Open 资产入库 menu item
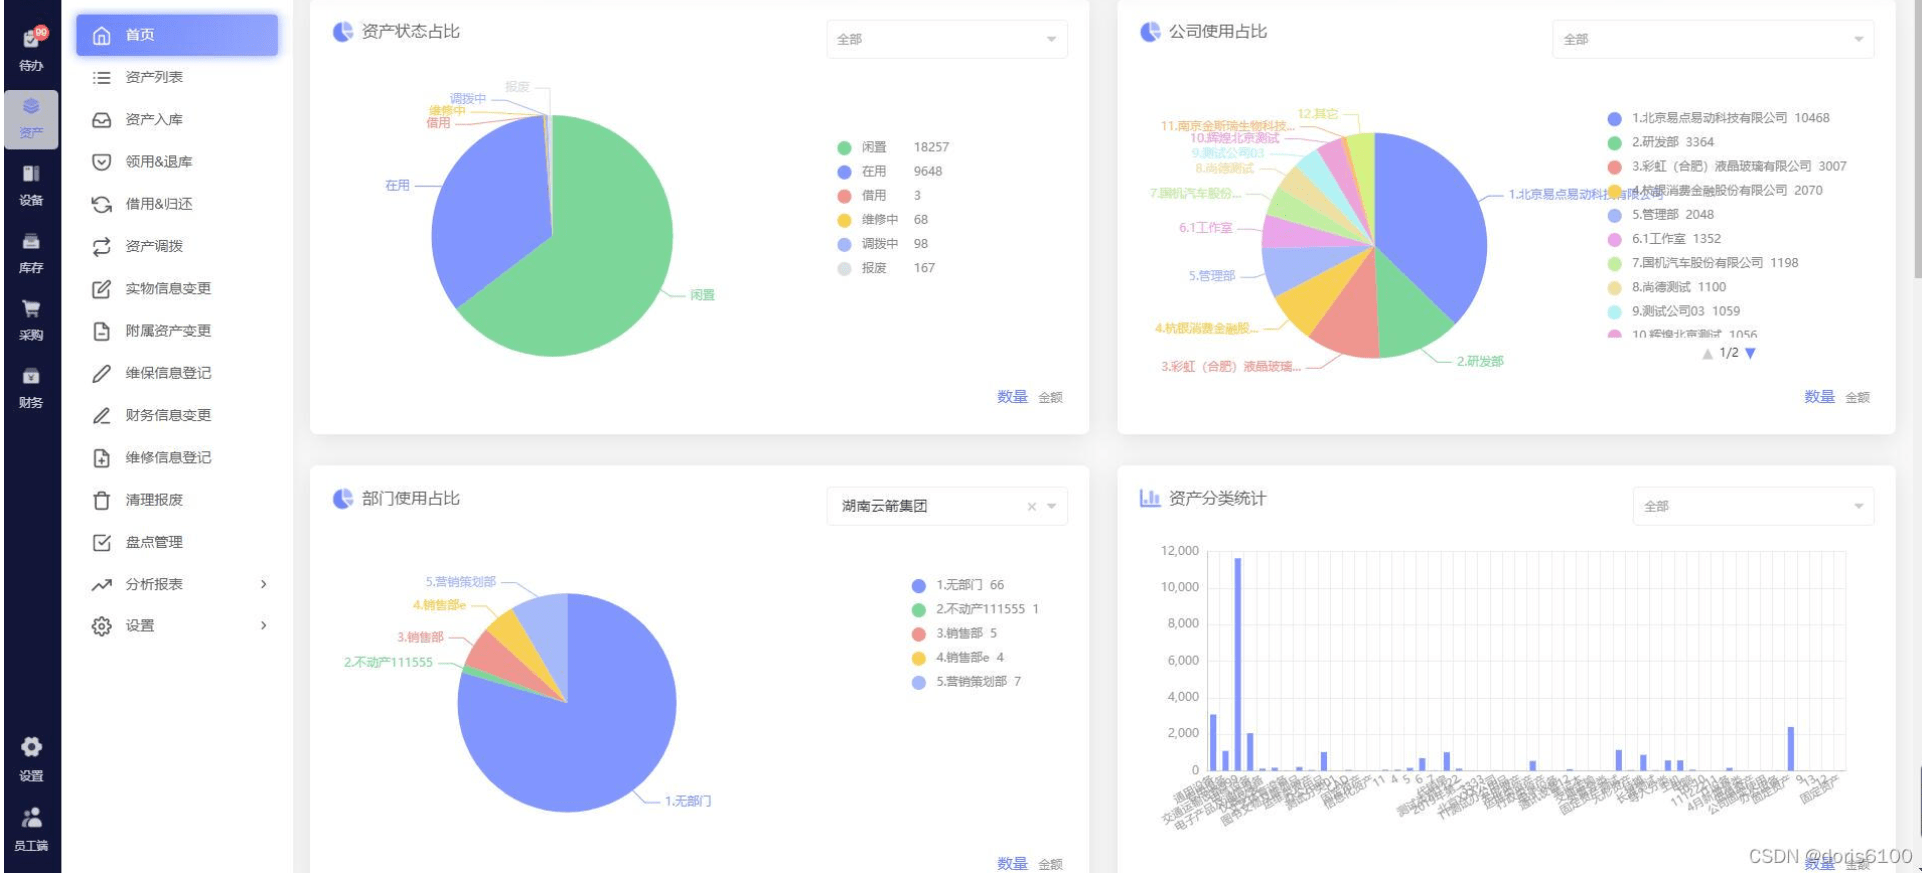This screenshot has height=874, width=1922. click(x=177, y=119)
